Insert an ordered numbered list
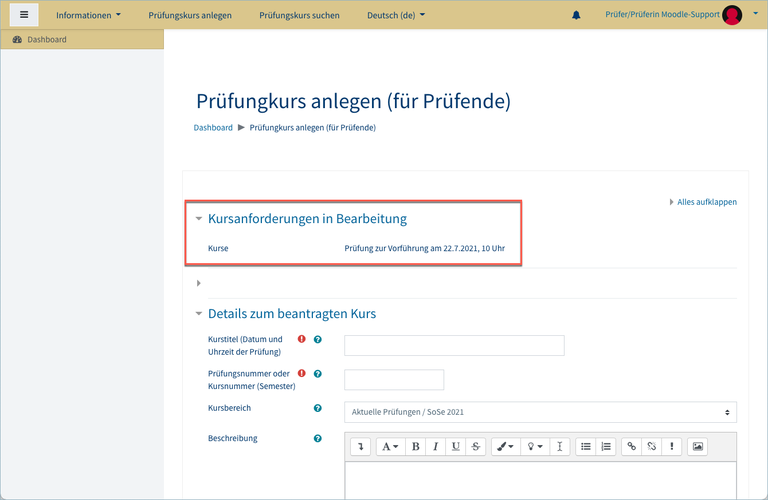The height and width of the screenshot is (500, 768). click(606, 446)
